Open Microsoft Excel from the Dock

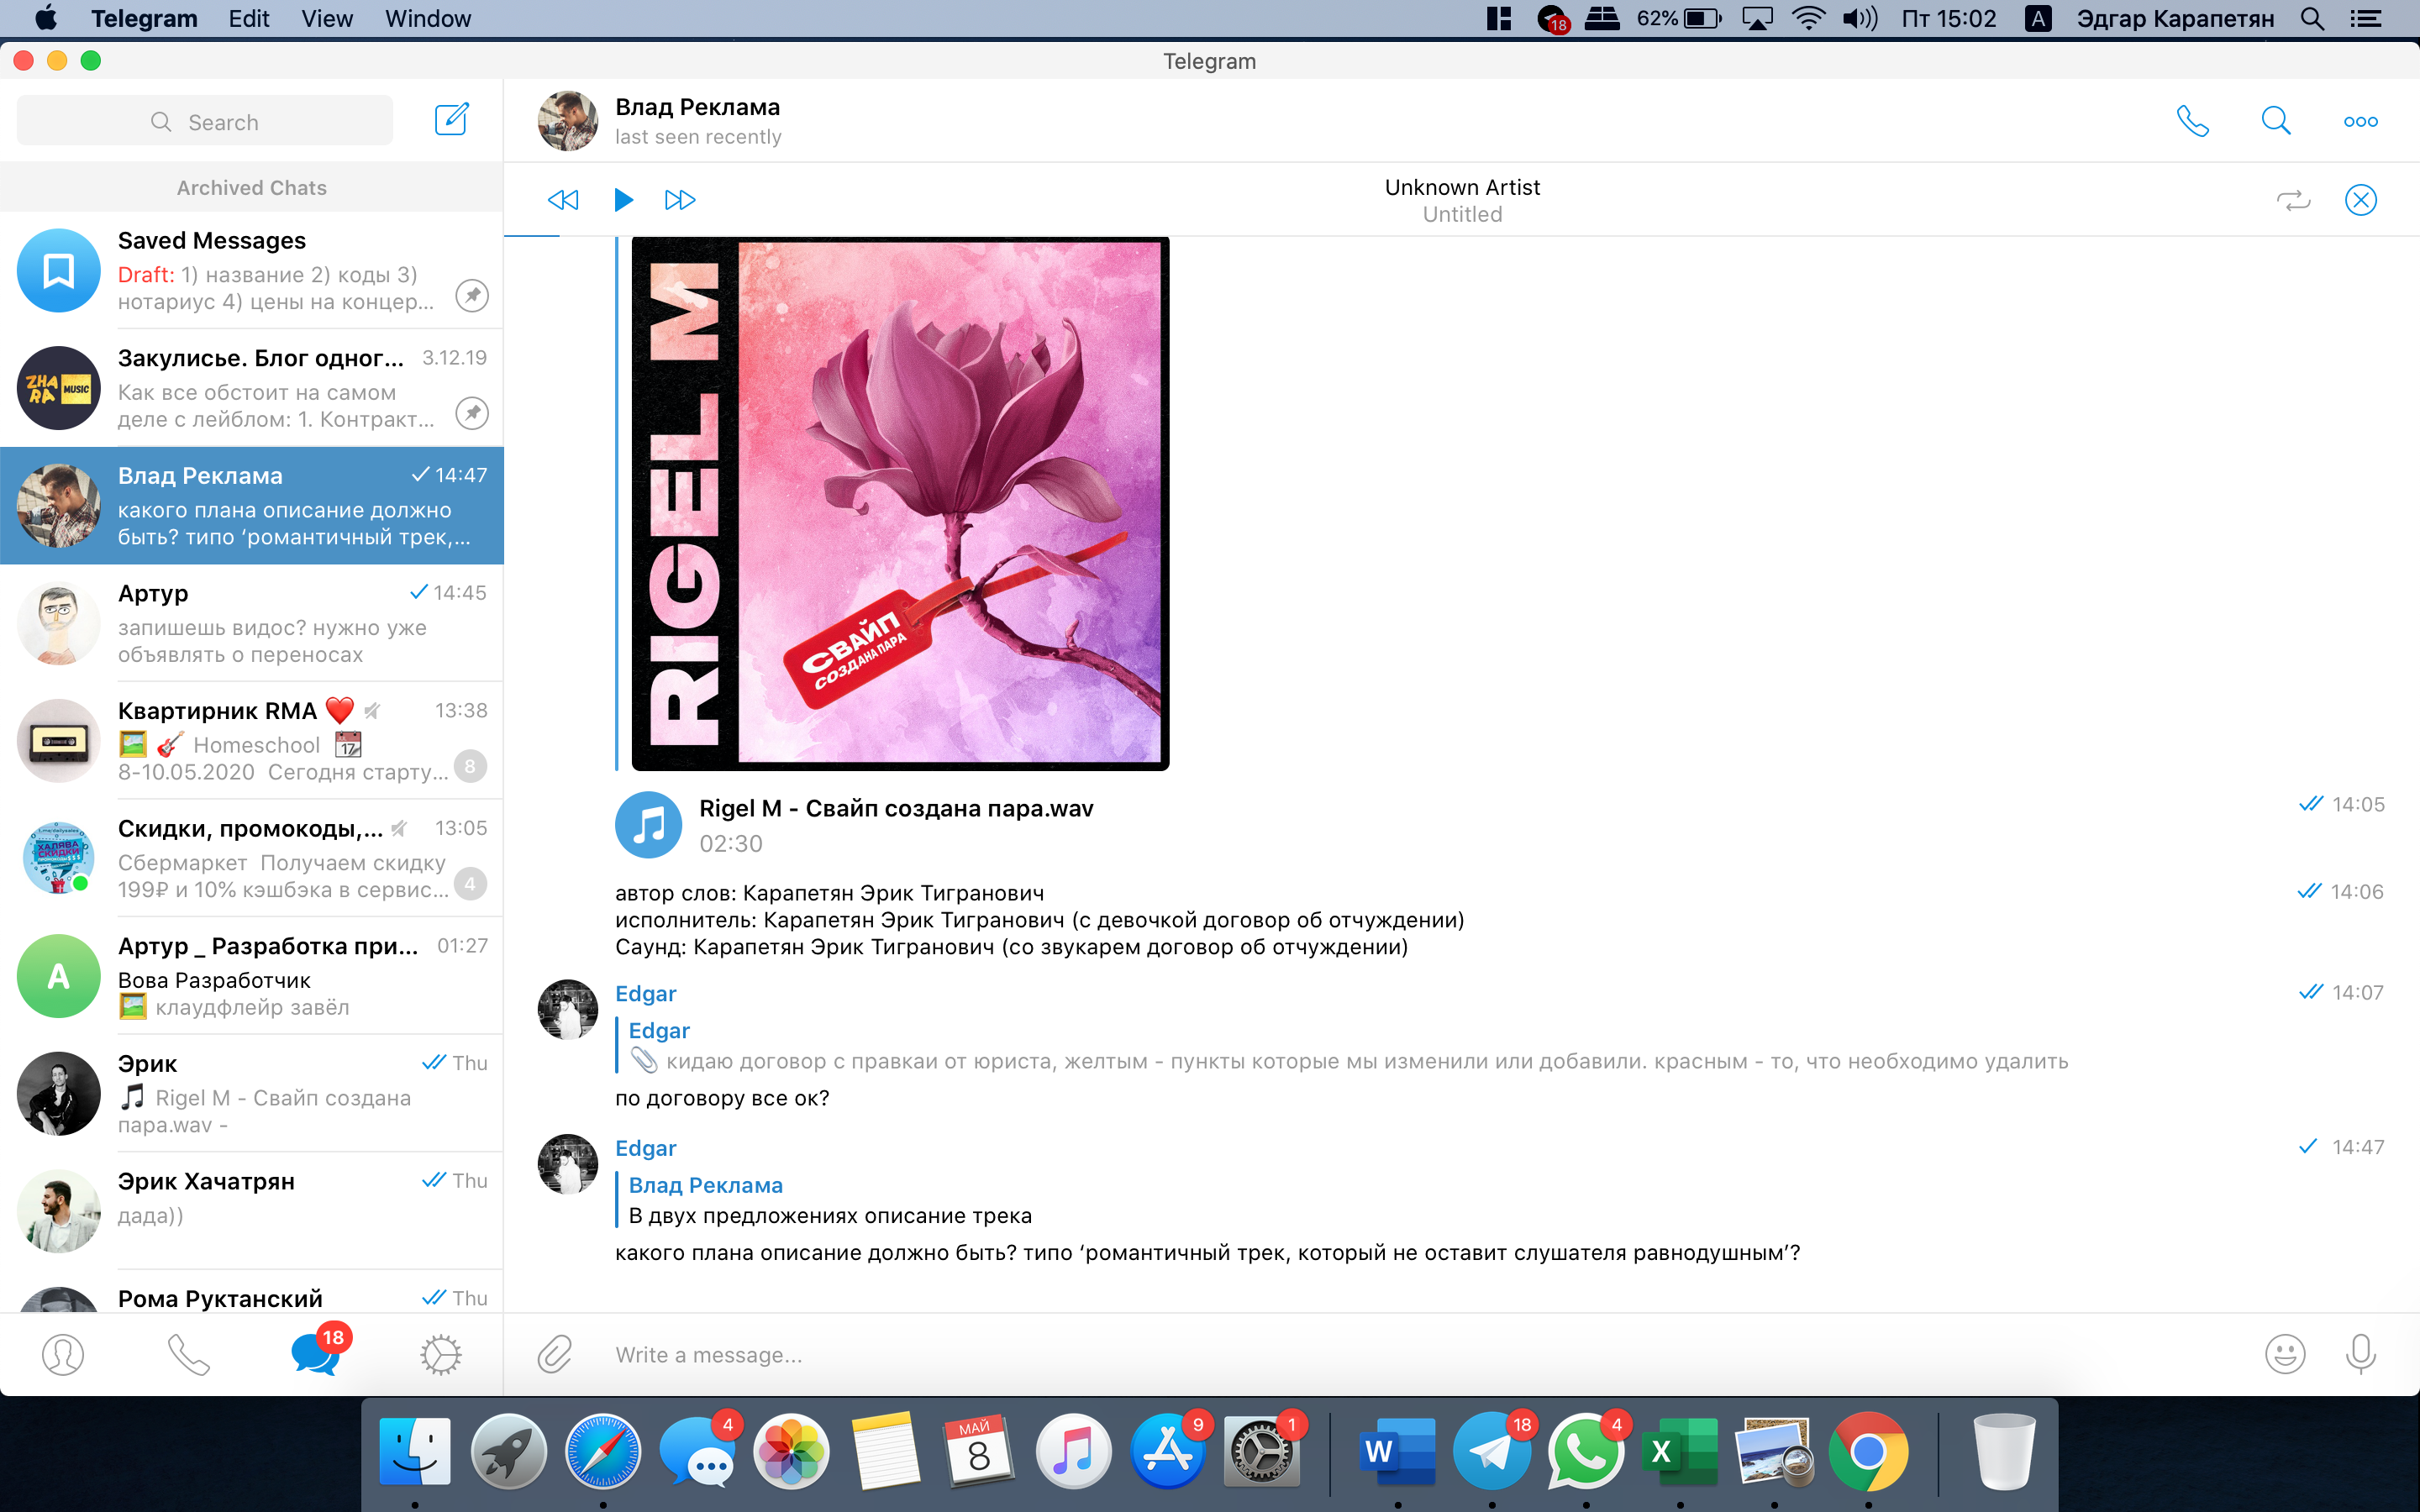pyautogui.click(x=1680, y=1451)
